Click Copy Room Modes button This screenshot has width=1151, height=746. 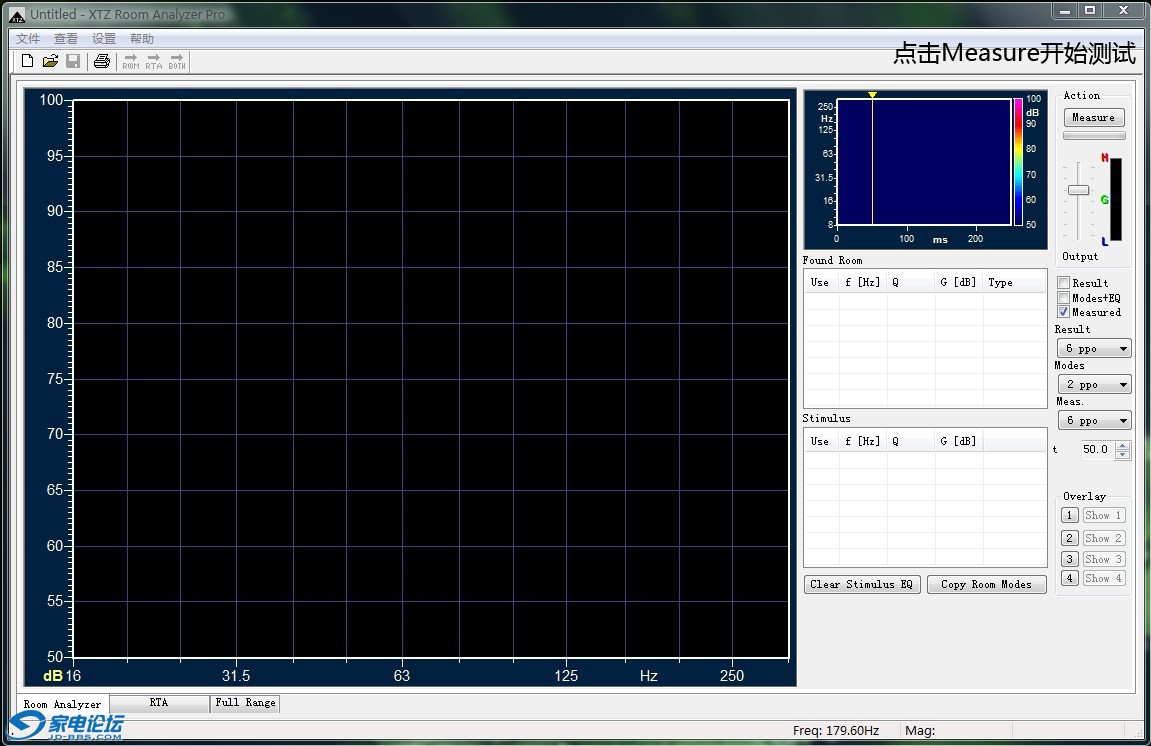[987, 584]
